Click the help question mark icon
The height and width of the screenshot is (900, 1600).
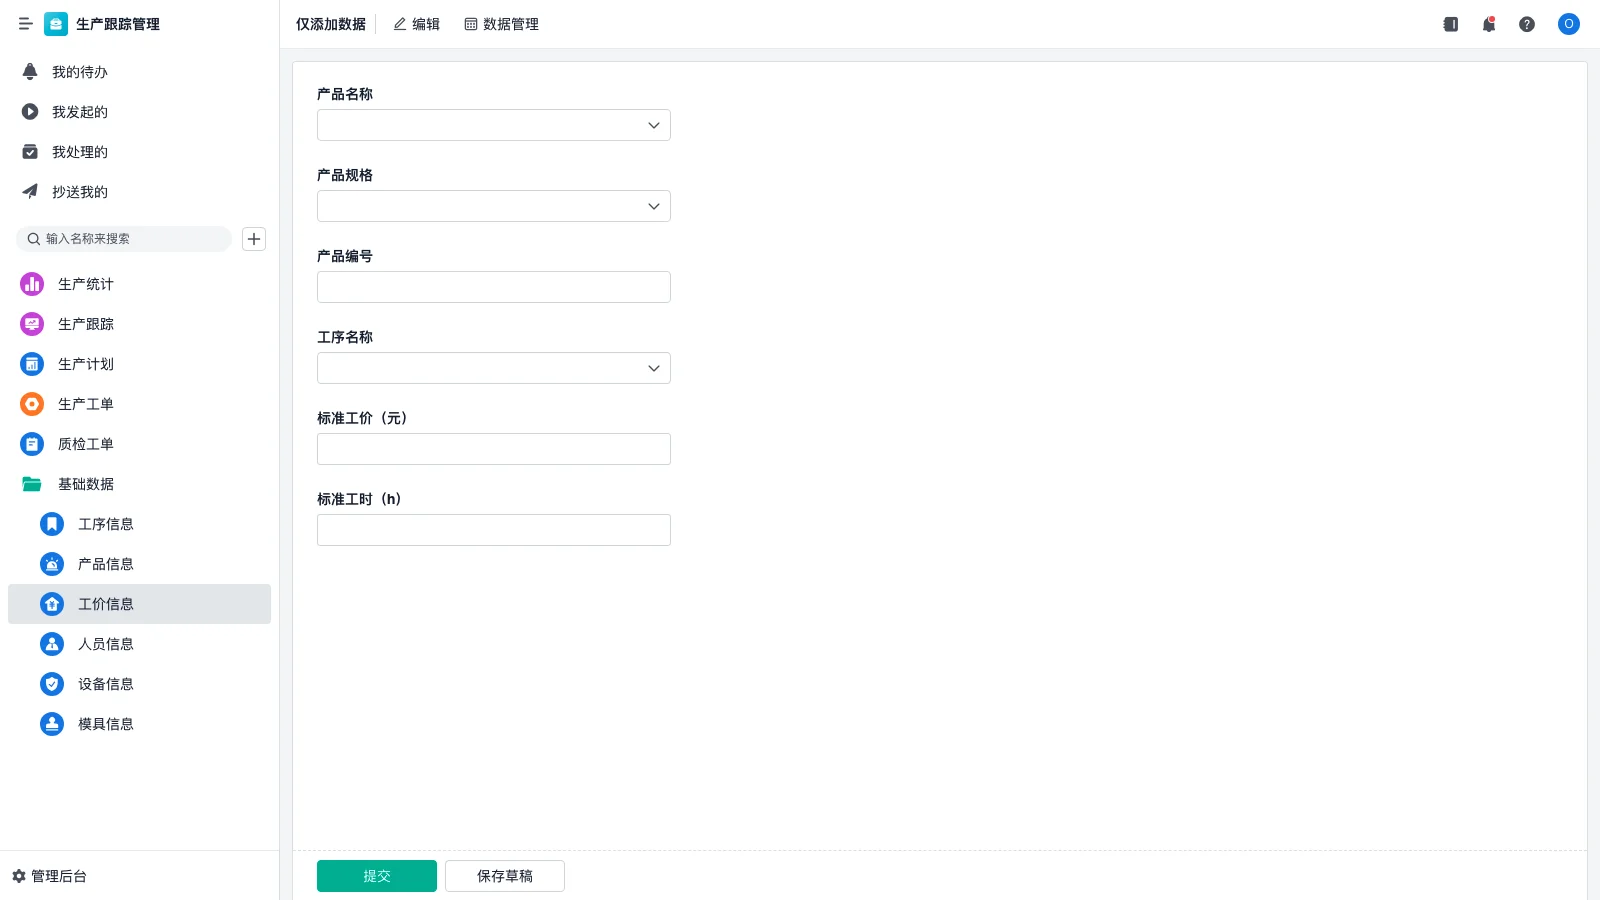click(x=1527, y=24)
